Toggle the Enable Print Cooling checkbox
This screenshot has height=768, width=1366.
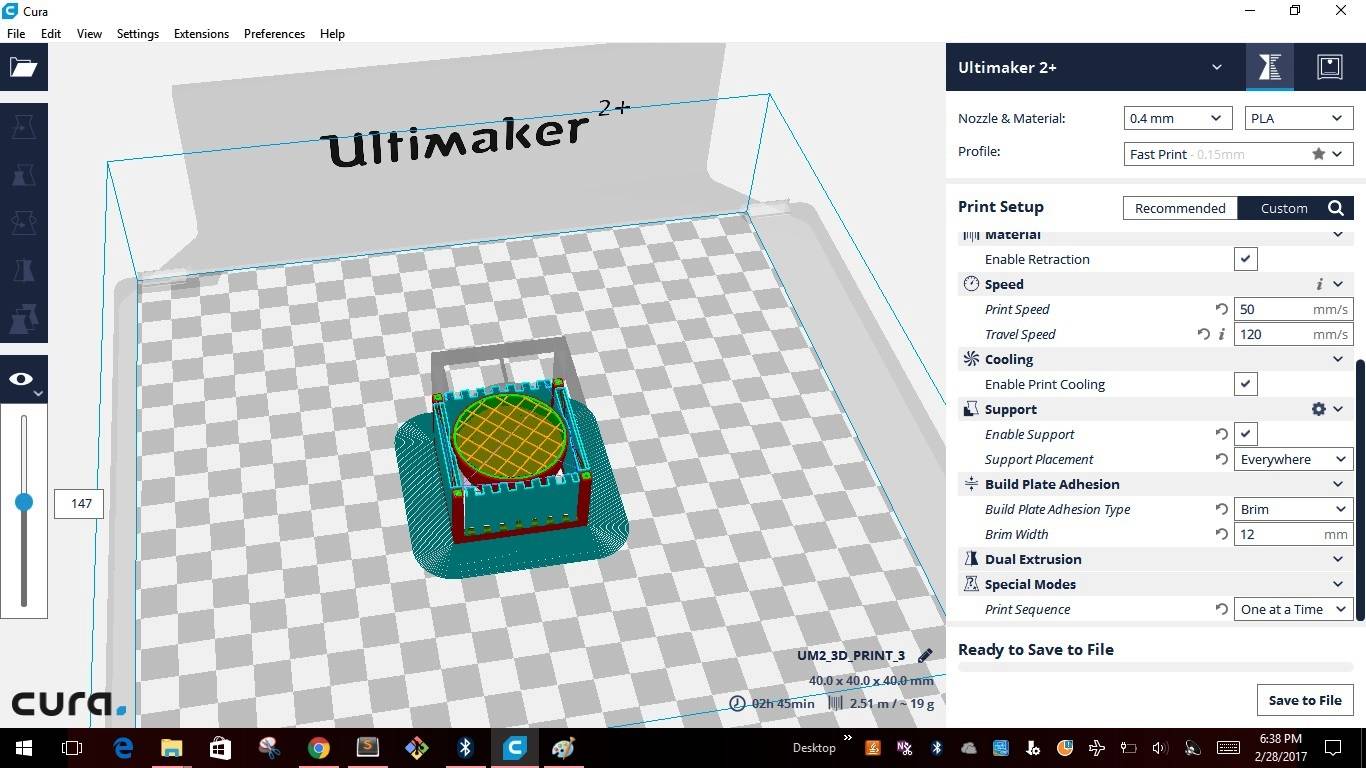pos(1245,384)
